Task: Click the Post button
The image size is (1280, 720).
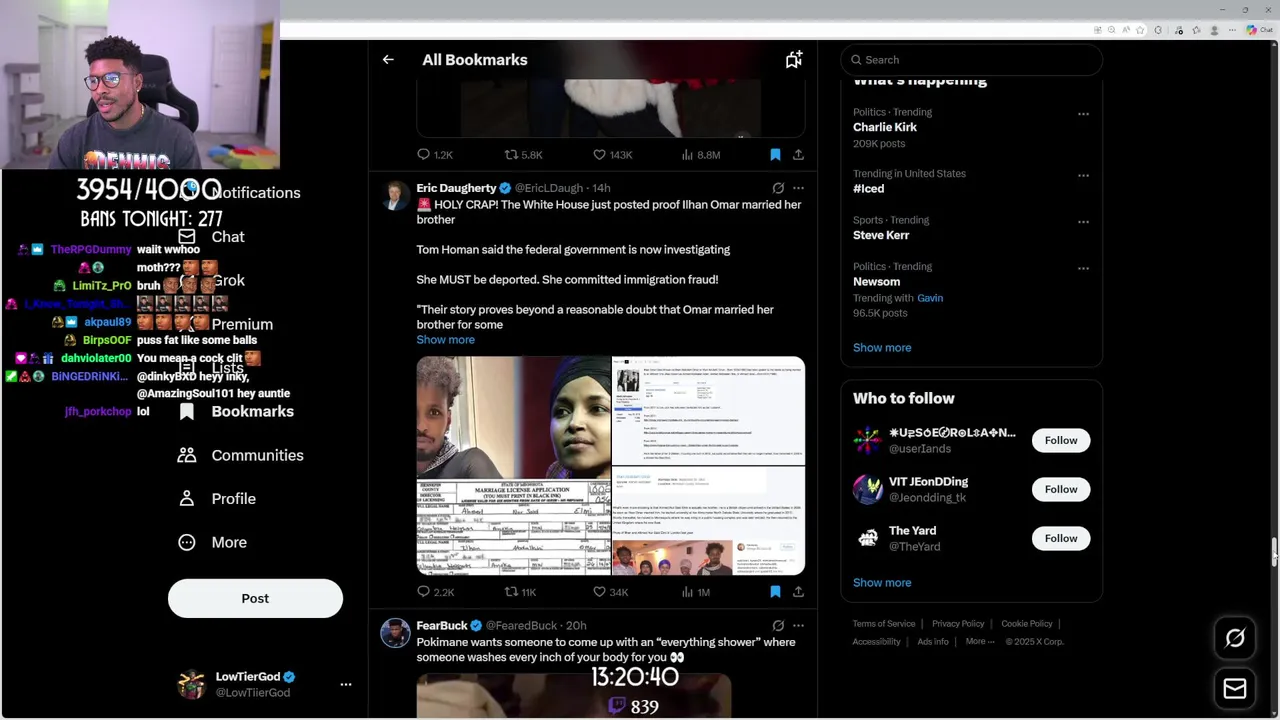Action: 255,598
